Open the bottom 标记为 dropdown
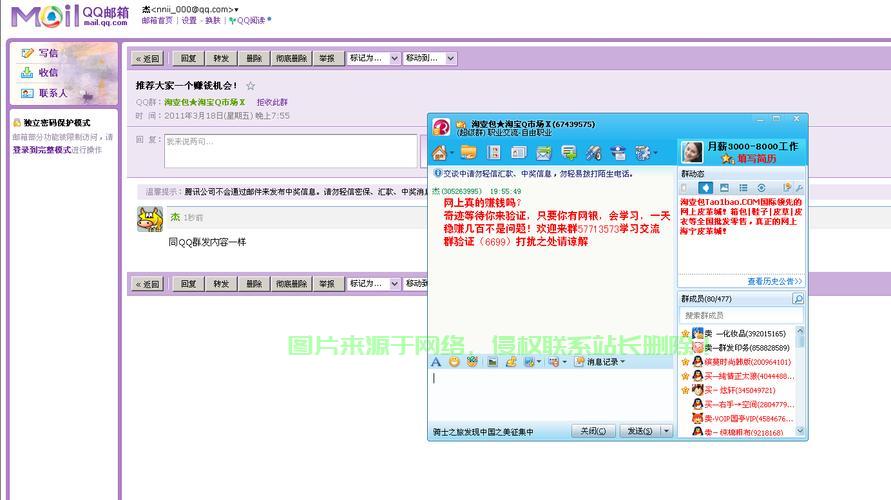The height and width of the screenshot is (500, 891). (x=373, y=284)
